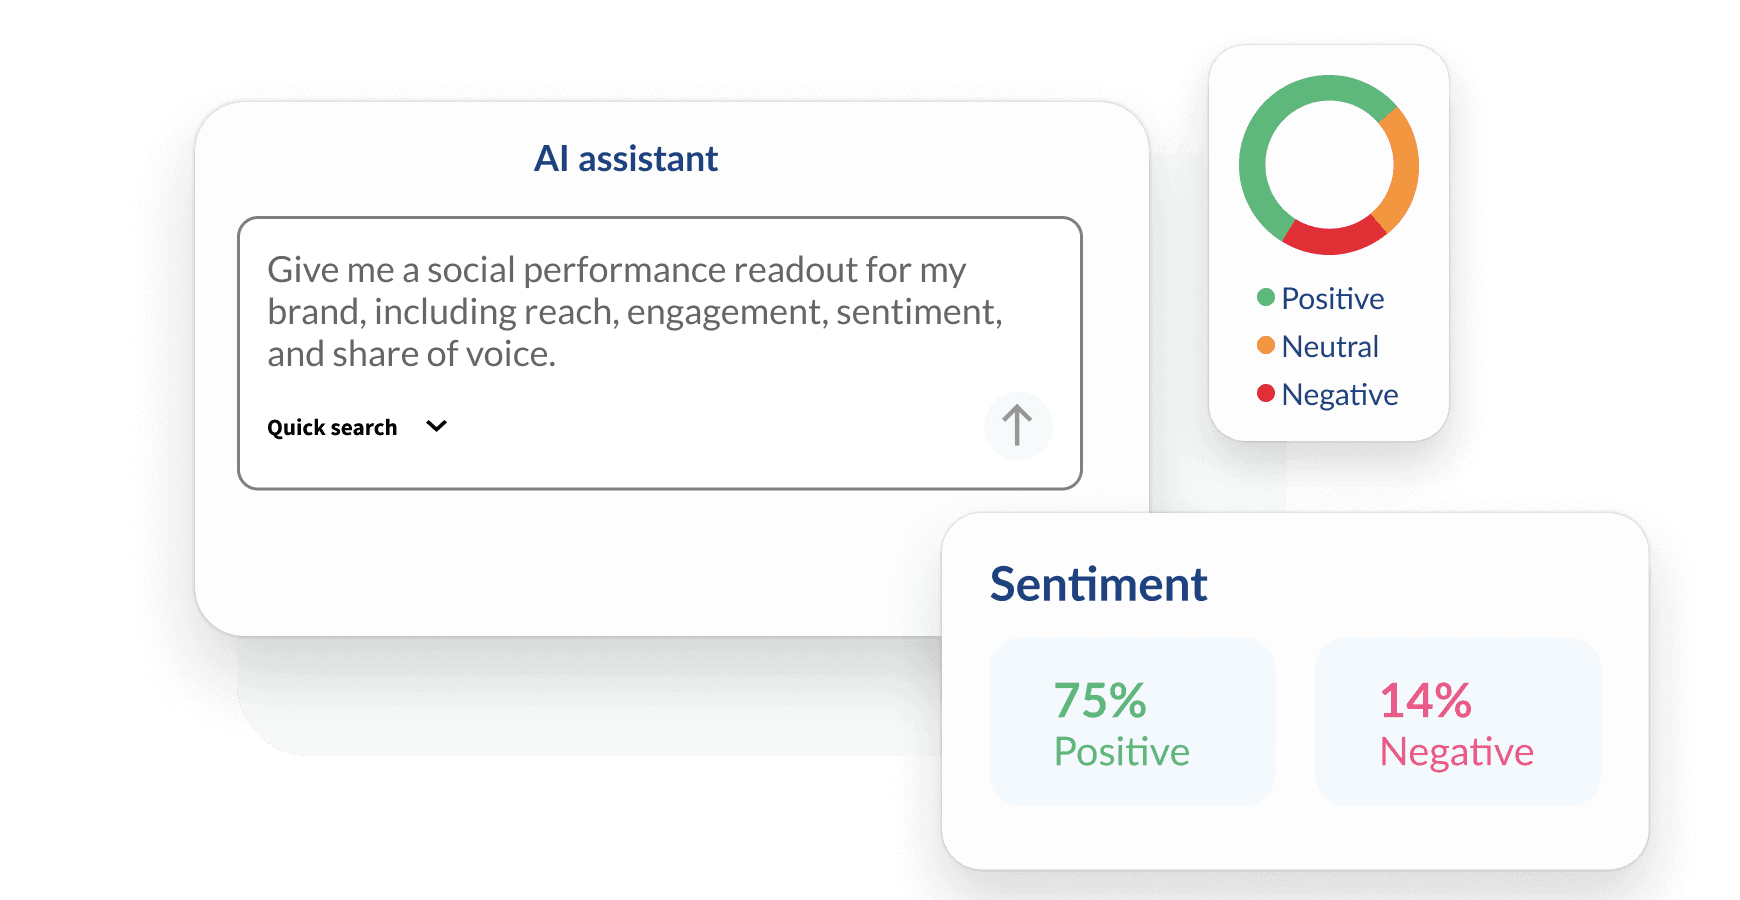Select the green Positive legend dot

(1265, 297)
